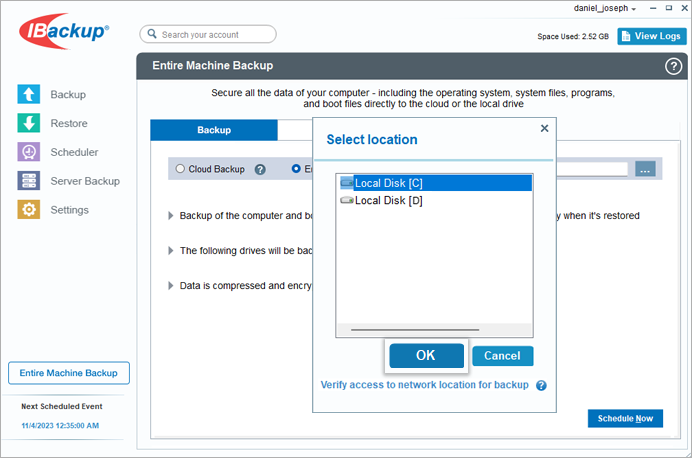692x458 pixels.
Task: Click the Search your account field
Action: coord(208,34)
